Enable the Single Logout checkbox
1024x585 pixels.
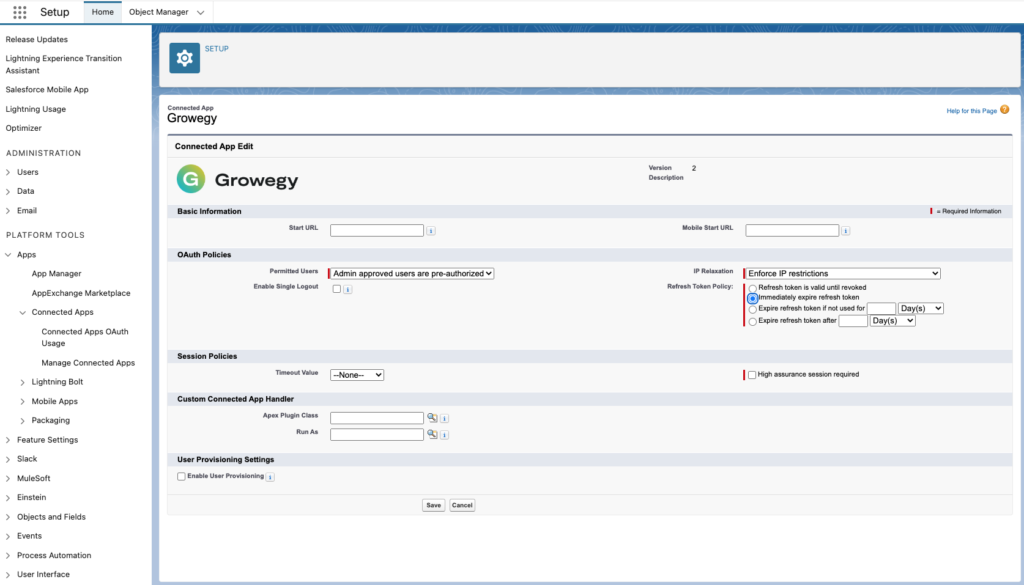[337, 289]
